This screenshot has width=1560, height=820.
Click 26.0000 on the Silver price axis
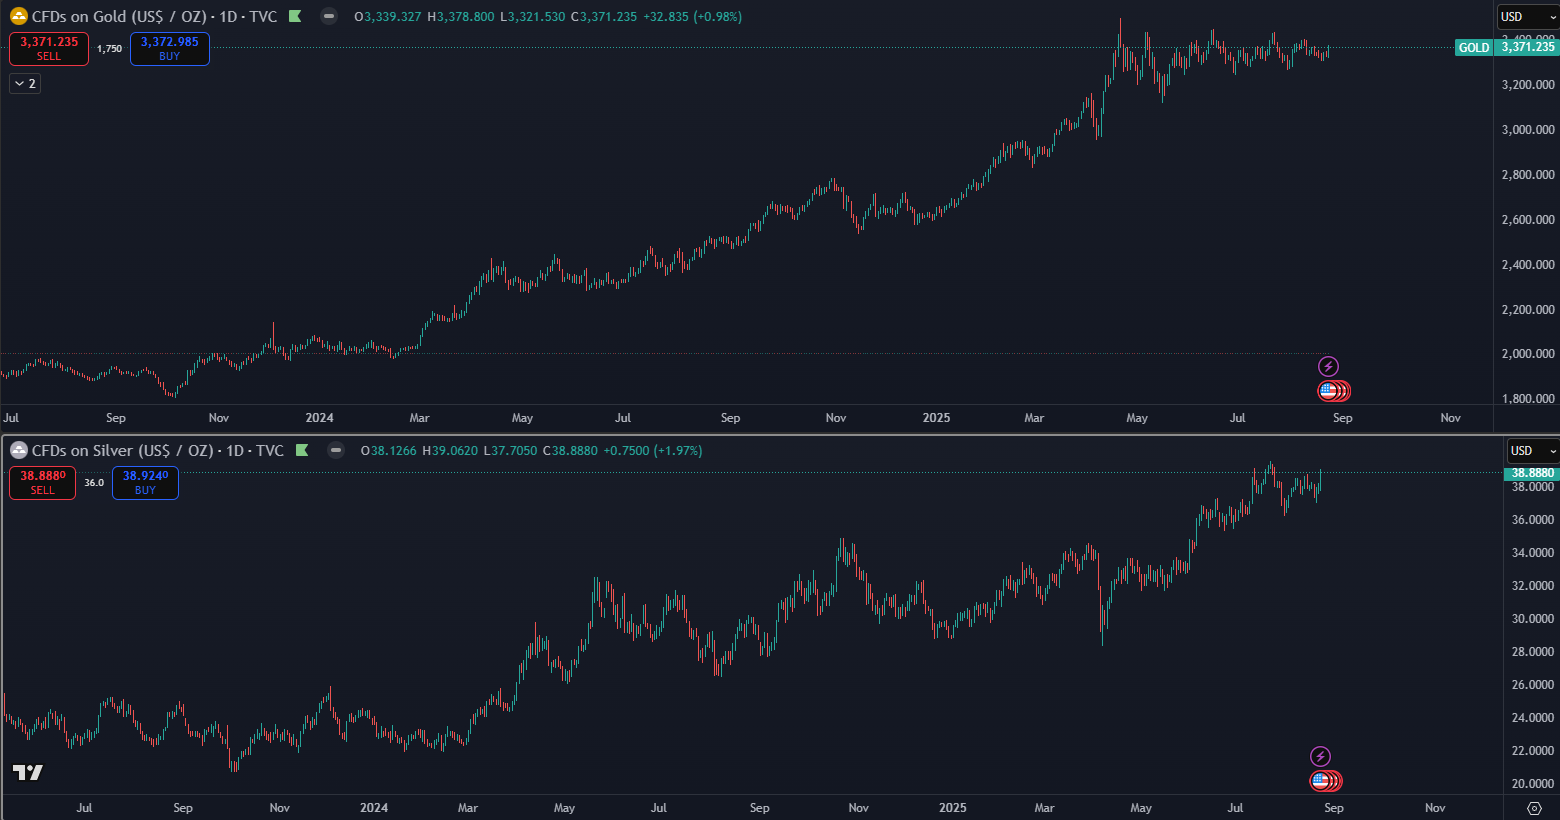pos(1532,685)
